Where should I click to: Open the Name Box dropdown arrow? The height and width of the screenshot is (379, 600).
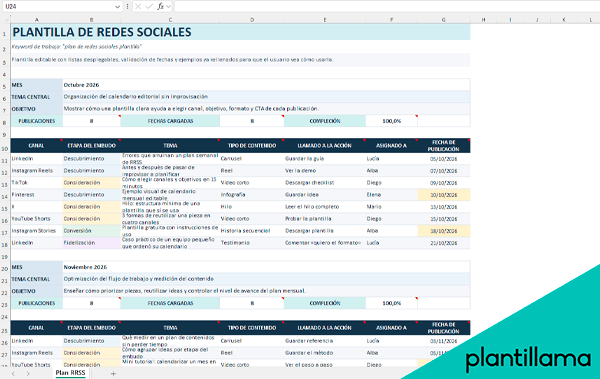coord(117,7)
